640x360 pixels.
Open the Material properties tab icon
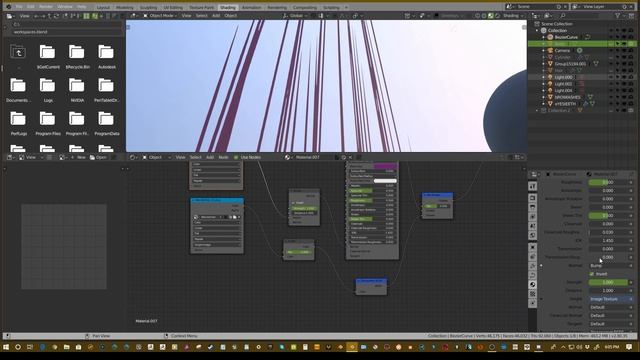tap(533, 284)
